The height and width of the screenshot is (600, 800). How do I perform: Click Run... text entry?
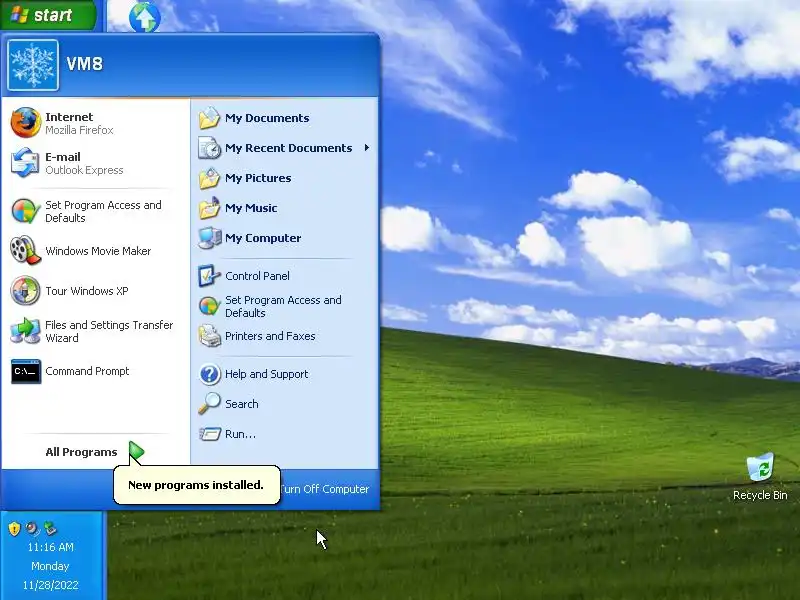pyautogui.click(x=240, y=434)
